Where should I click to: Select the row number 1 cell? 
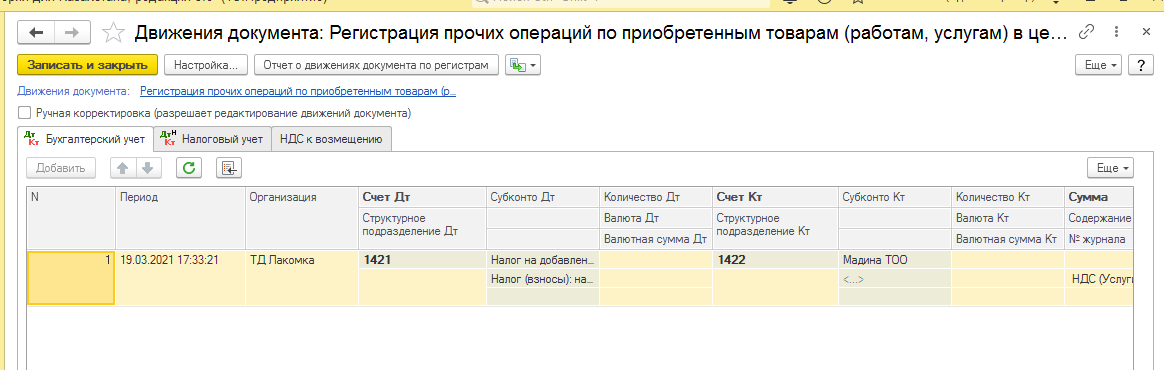71,277
